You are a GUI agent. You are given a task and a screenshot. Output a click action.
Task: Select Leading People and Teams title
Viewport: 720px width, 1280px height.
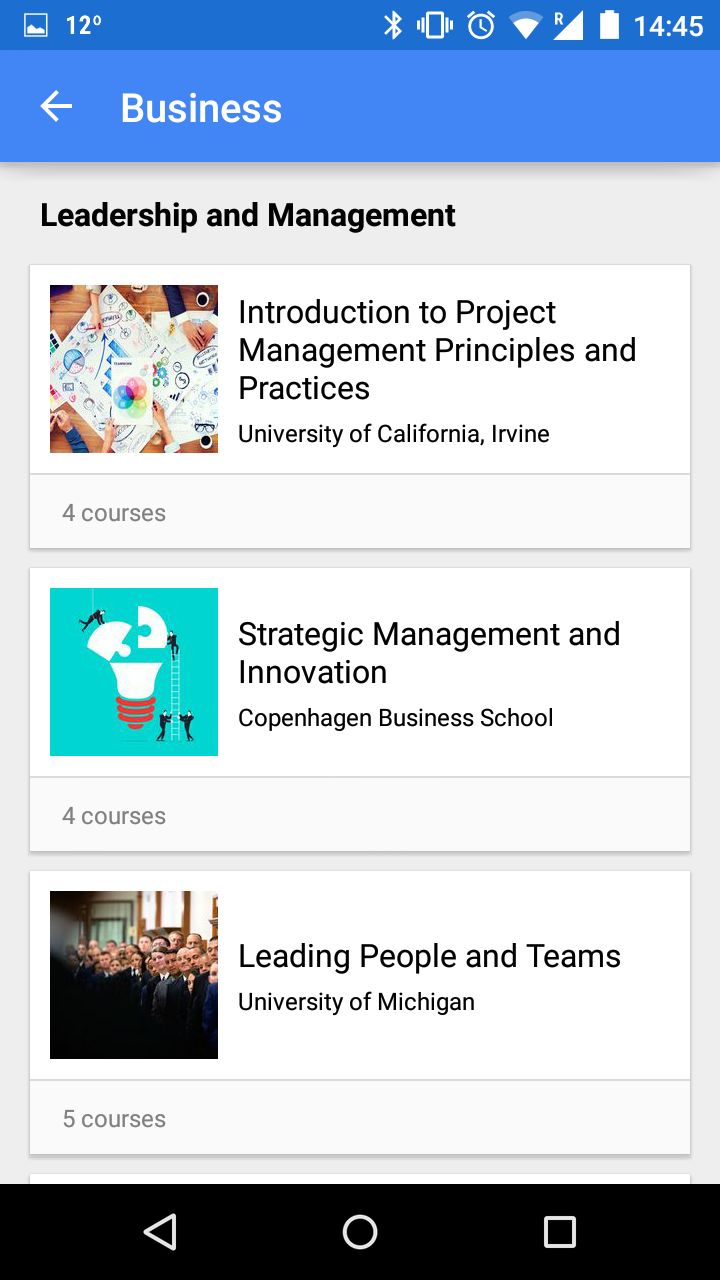(x=429, y=956)
